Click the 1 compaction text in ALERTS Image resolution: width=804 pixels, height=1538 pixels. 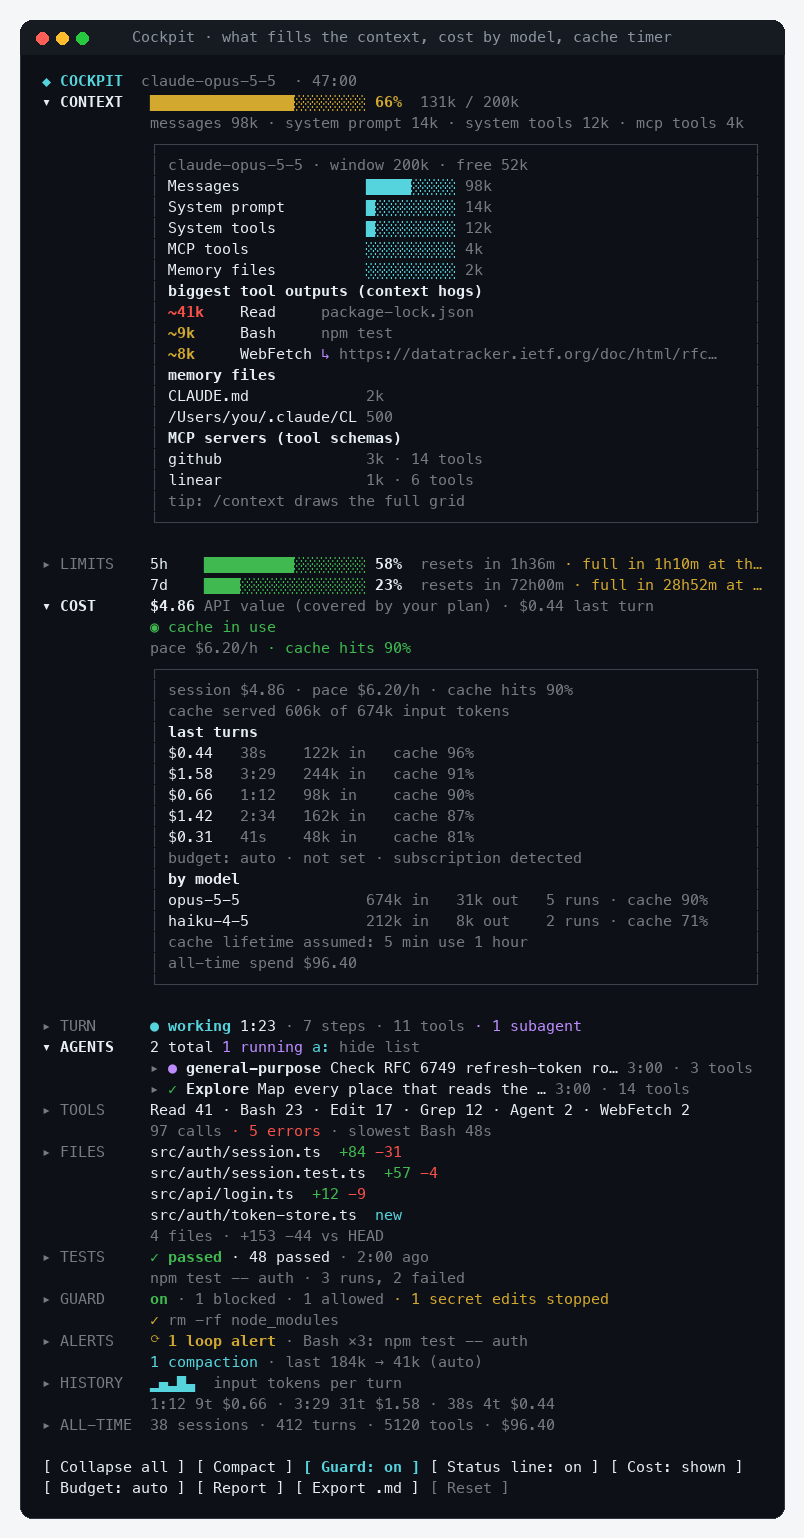[204, 1362]
